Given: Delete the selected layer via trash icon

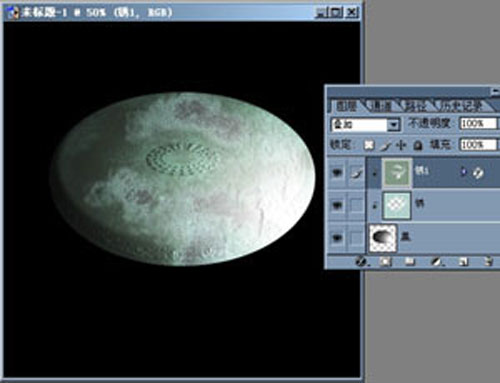Looking at the screenshot, I should [488, 262].
